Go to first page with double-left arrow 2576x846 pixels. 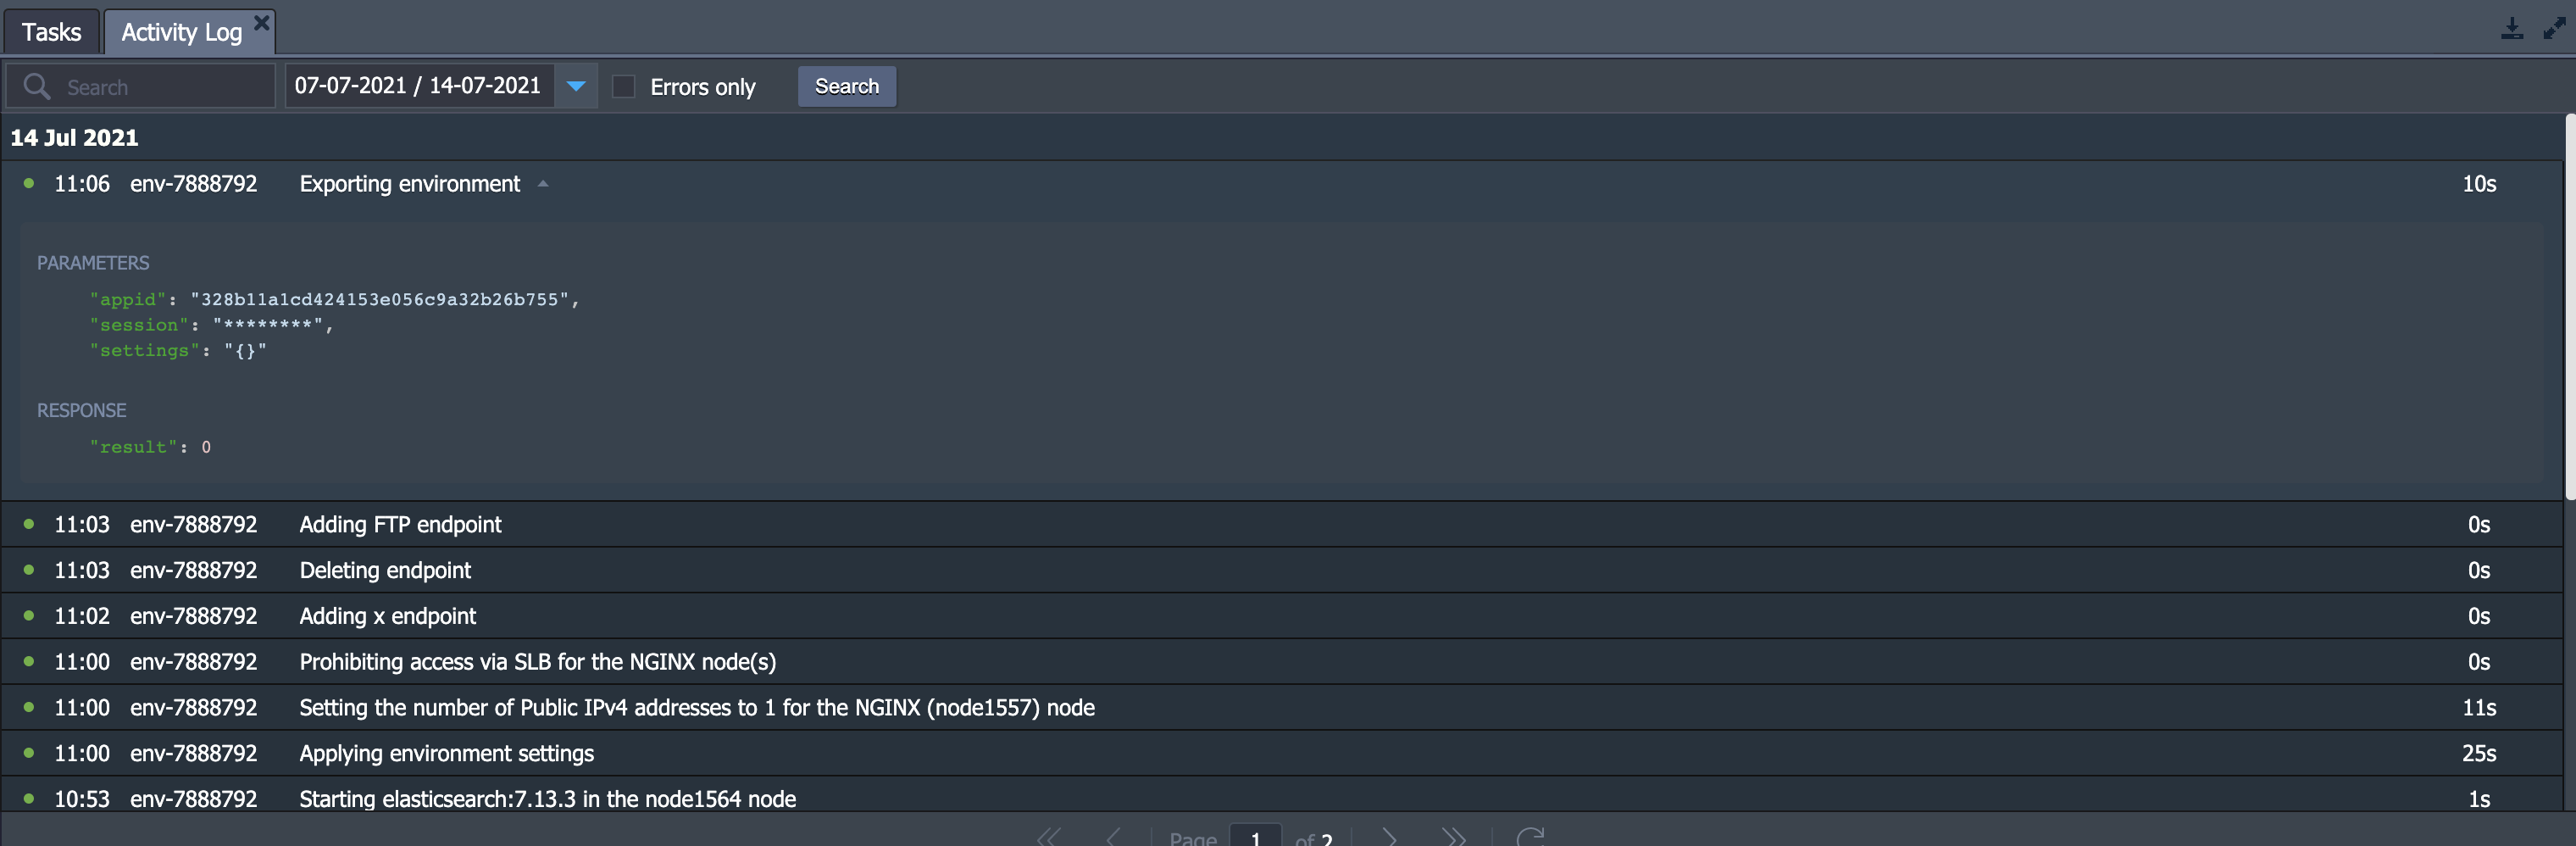[x=1048, y=837]
